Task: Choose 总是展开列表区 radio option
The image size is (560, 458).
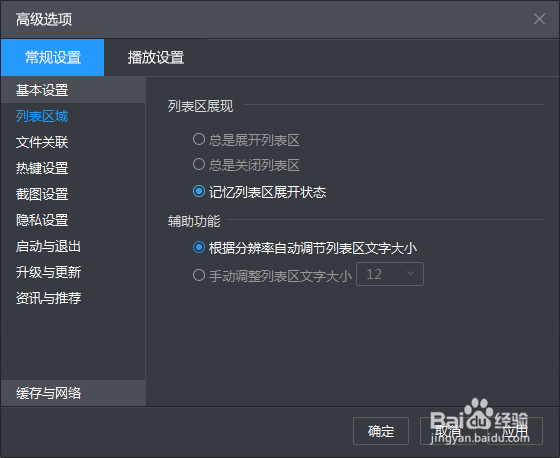Action: pos(199,139)
